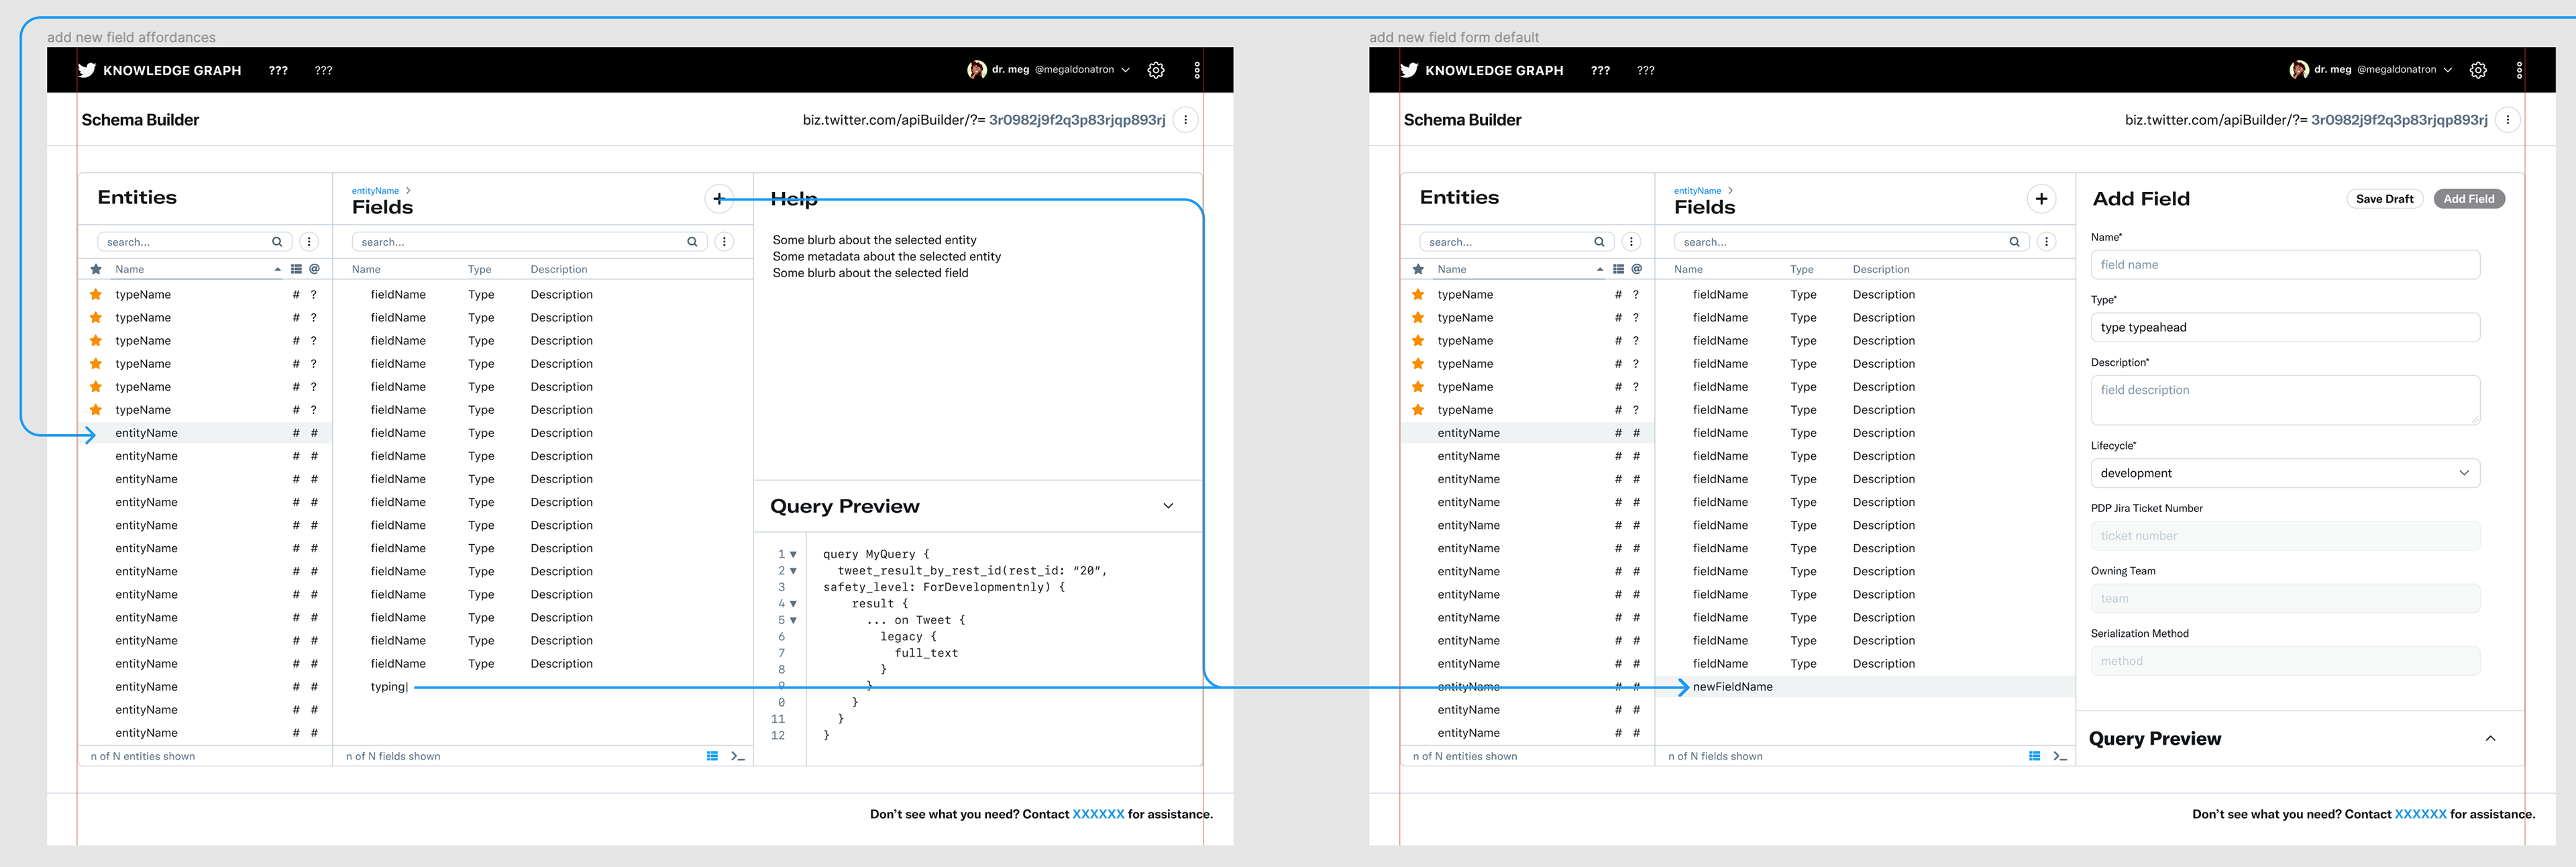The image size is (2576, 867).
Task: Click Entities search magnifier in form default frame
Action: (1599, 242)
